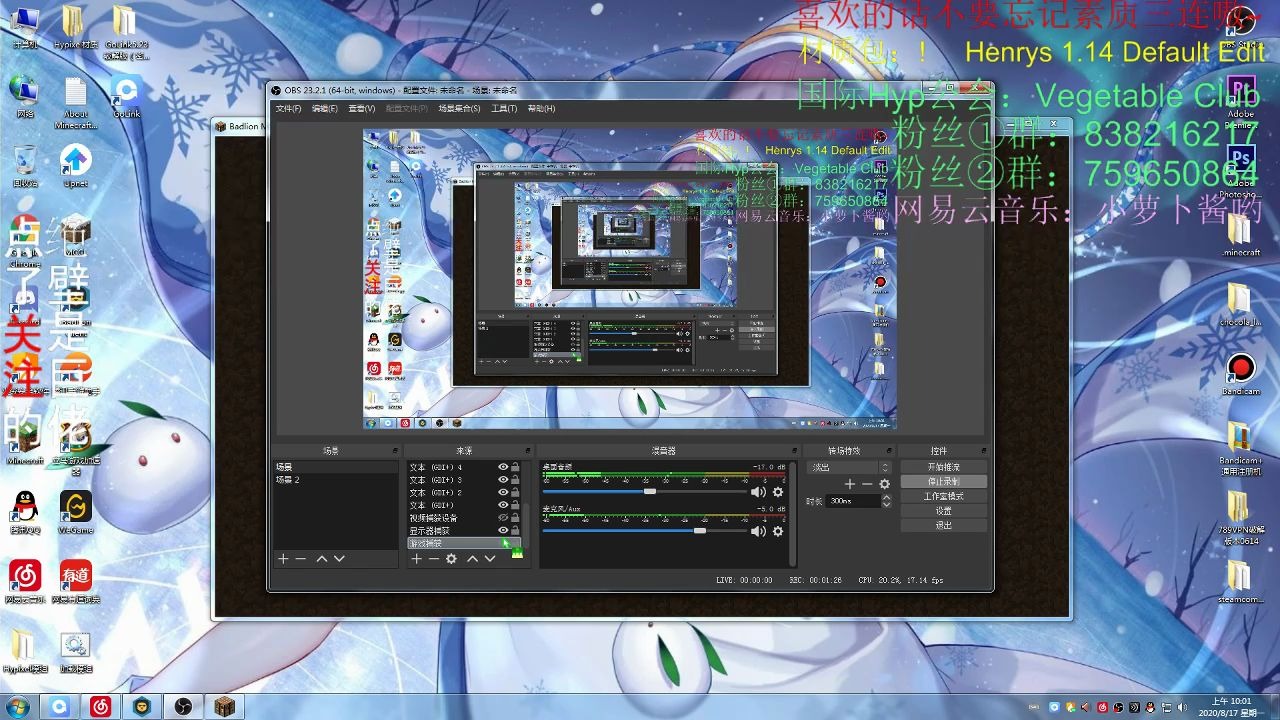This screenshot has width=1280, height=720.
Task: Pop out the 转场特效 dock panel
Action: (888, 451)
